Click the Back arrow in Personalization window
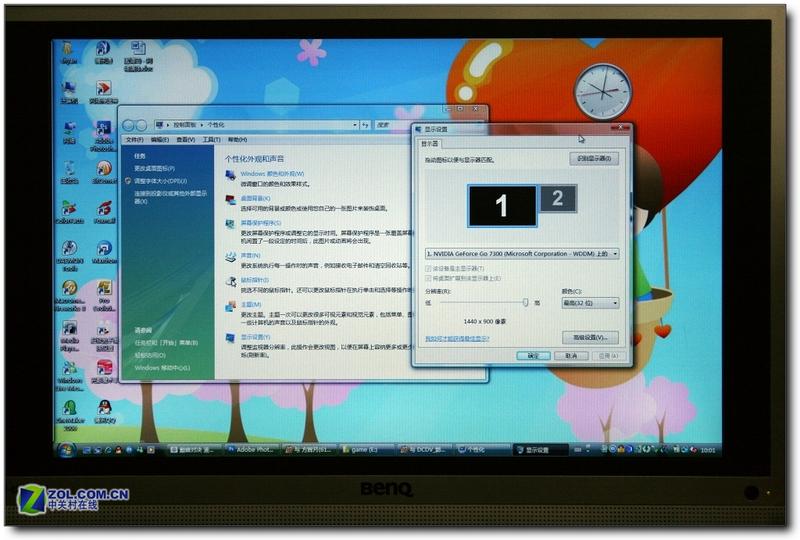Screen dimensions: 800x540 pyautogui.click(x=129, y=125)
